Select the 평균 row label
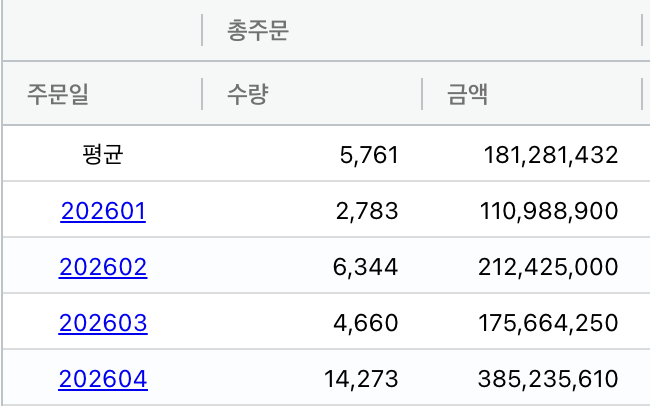 [103, 154]
